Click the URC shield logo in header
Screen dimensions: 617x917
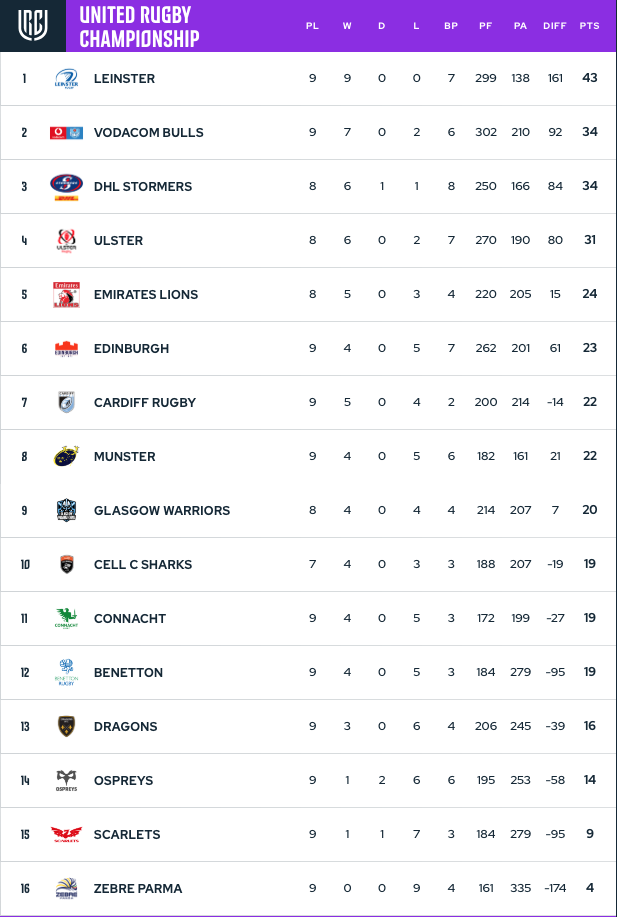[33, 26]
